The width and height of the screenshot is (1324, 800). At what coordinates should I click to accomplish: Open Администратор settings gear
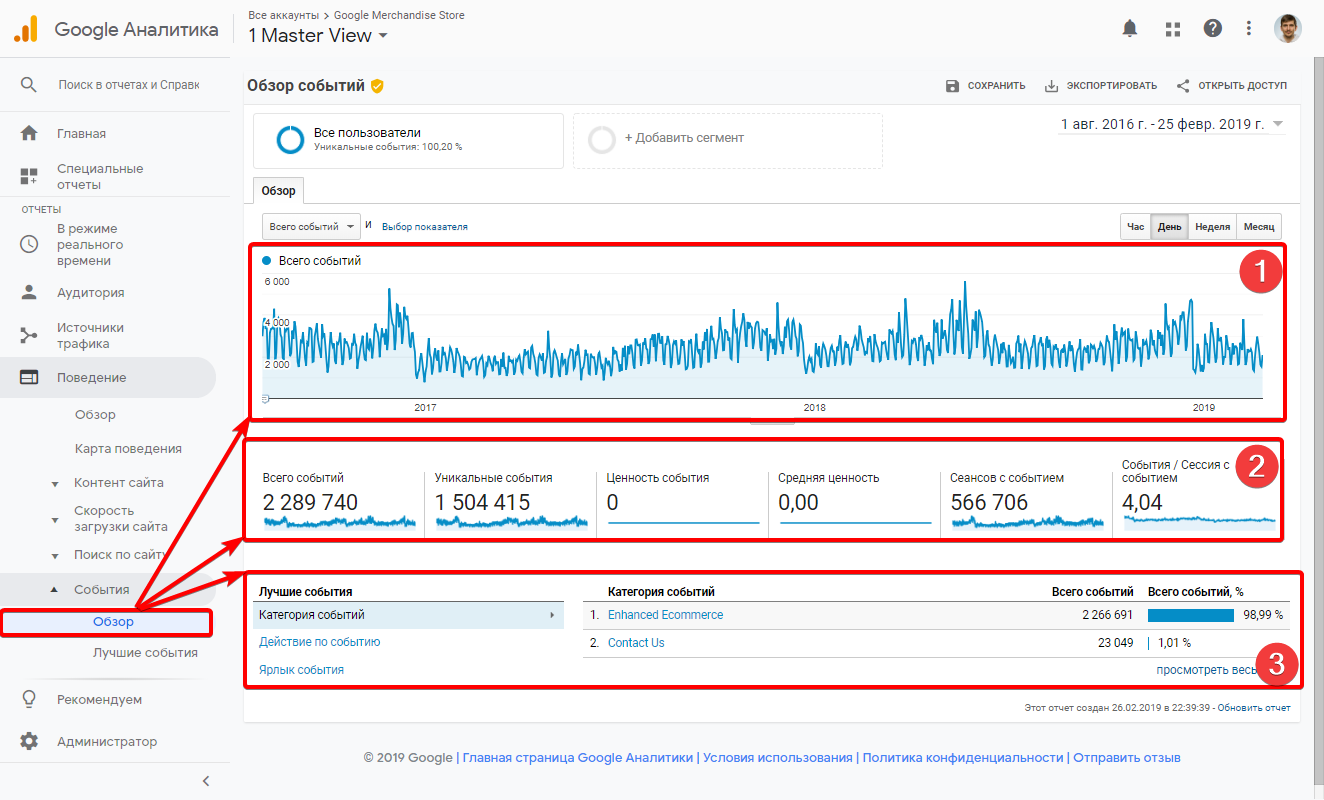29,741
